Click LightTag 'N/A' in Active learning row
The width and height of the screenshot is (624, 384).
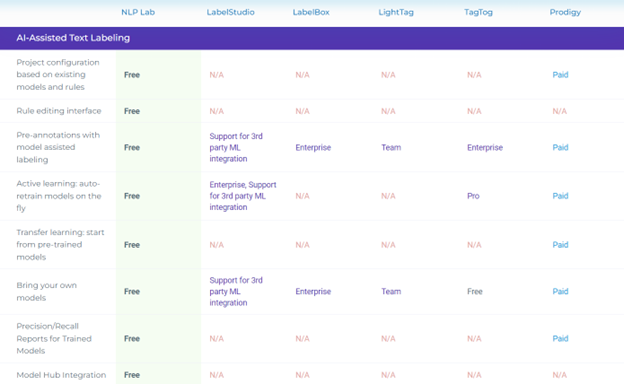[388, 196]
